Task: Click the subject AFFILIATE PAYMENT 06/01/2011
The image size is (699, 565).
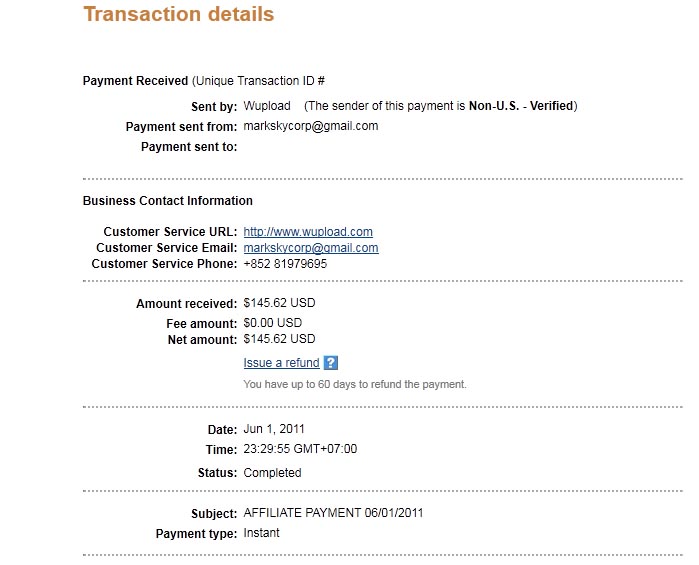Action: 333,513
